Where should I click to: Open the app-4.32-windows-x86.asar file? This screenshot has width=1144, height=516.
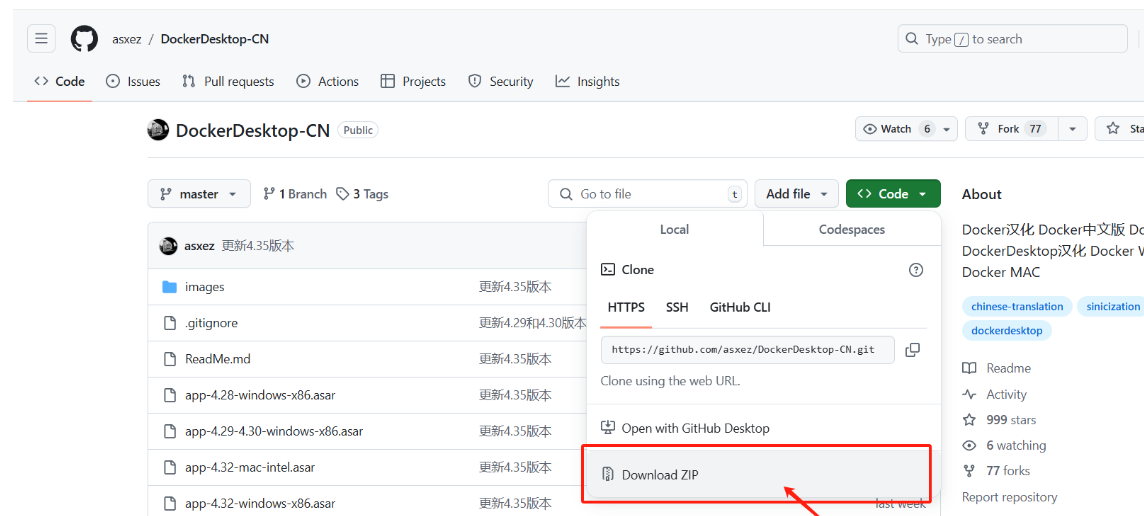[x=260, y=504]
